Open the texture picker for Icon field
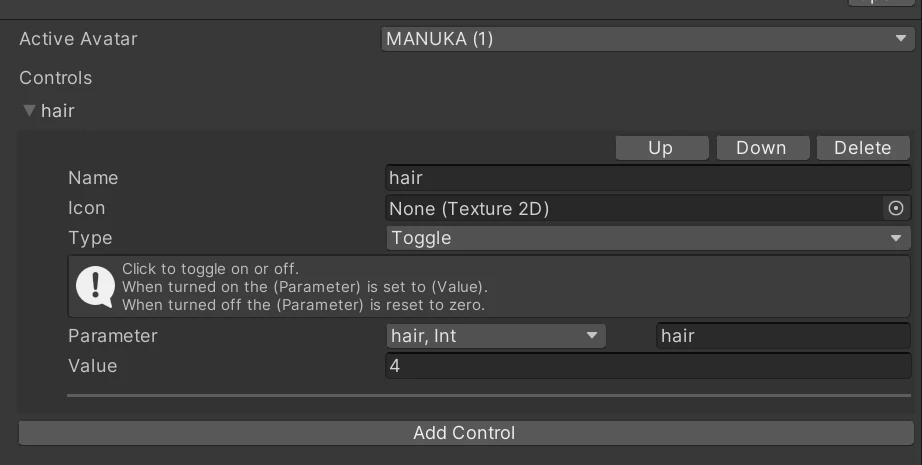This screenshot has height=465, width=922. pos(896,208)
